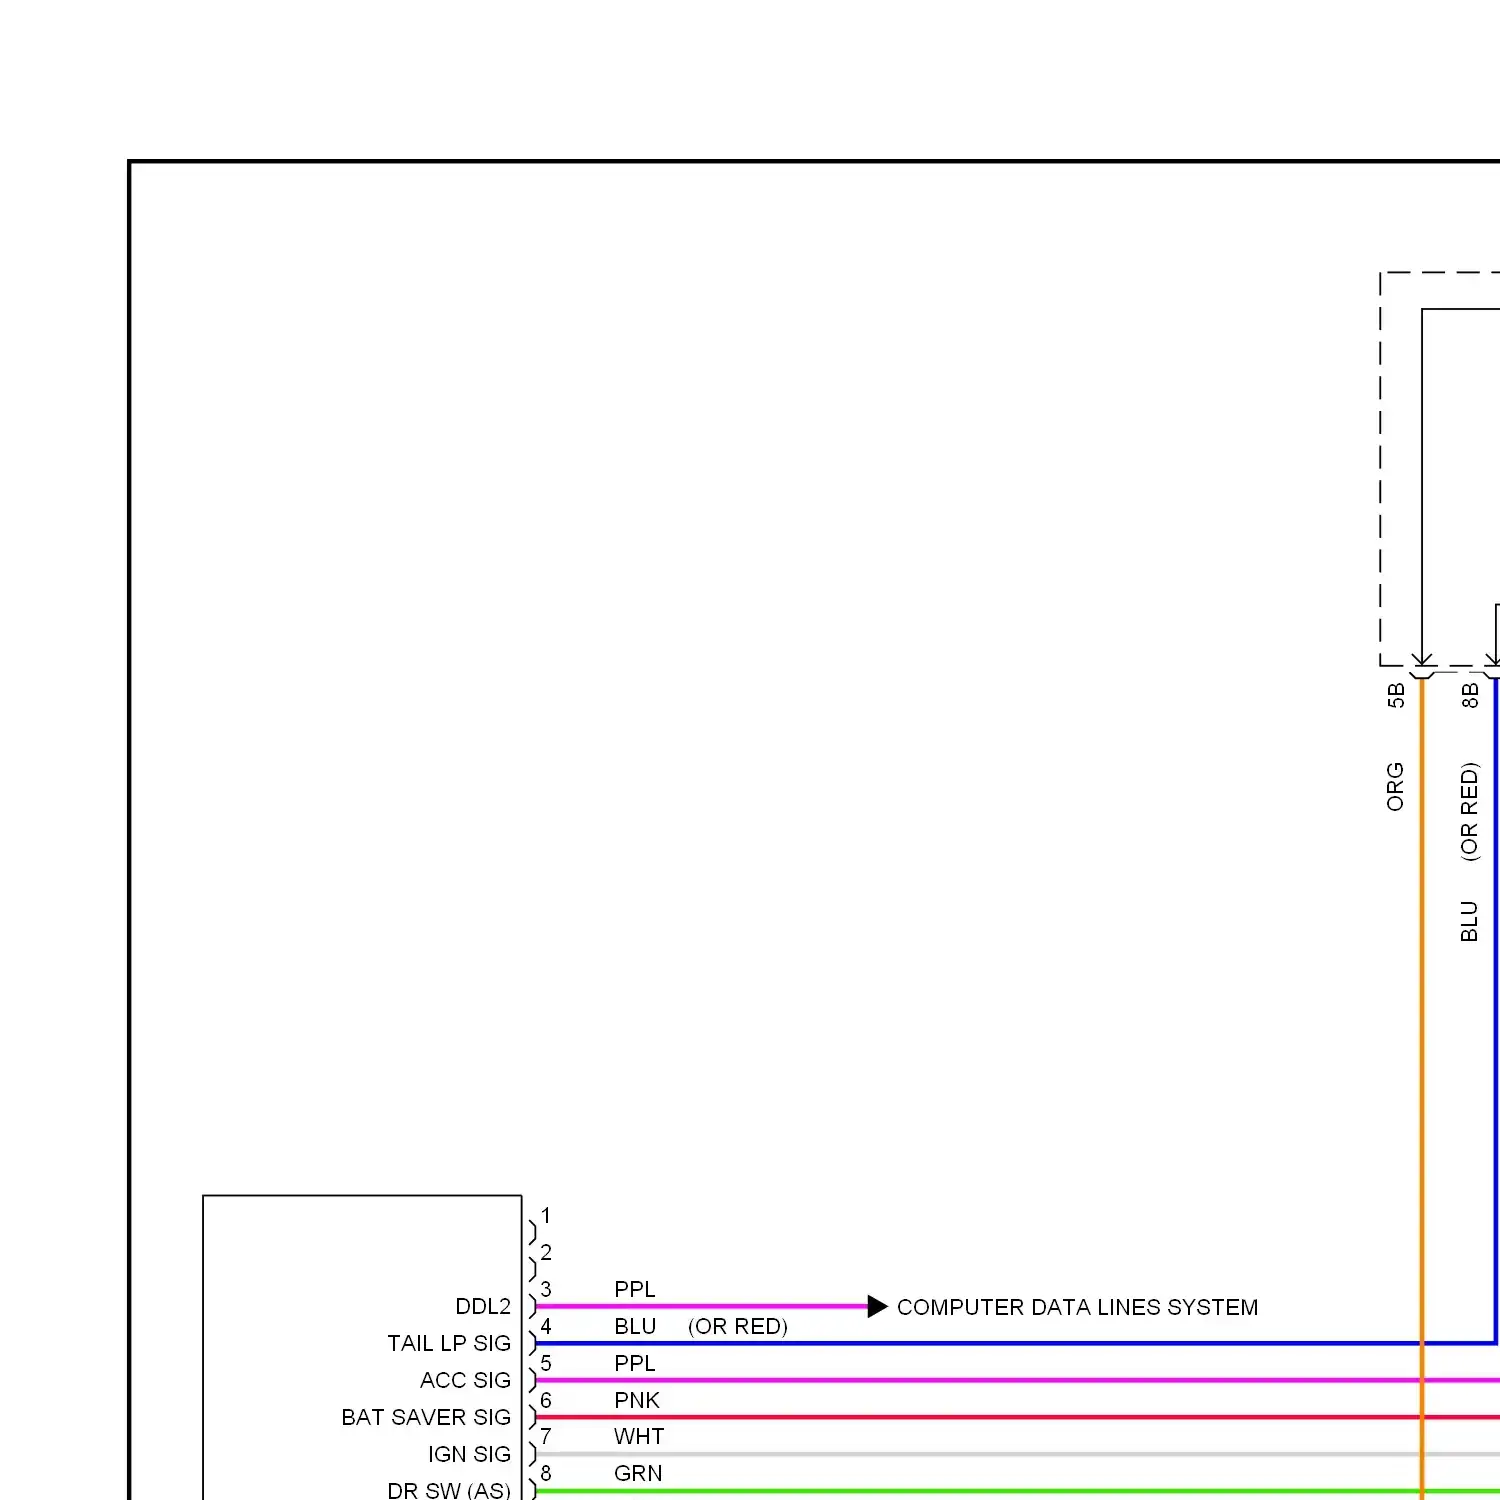The height and width of the screenshot is (1500, 1500).
Task: Click the vertical ORG wire label
Action: pyautogui.click(x=1395, y=787)
